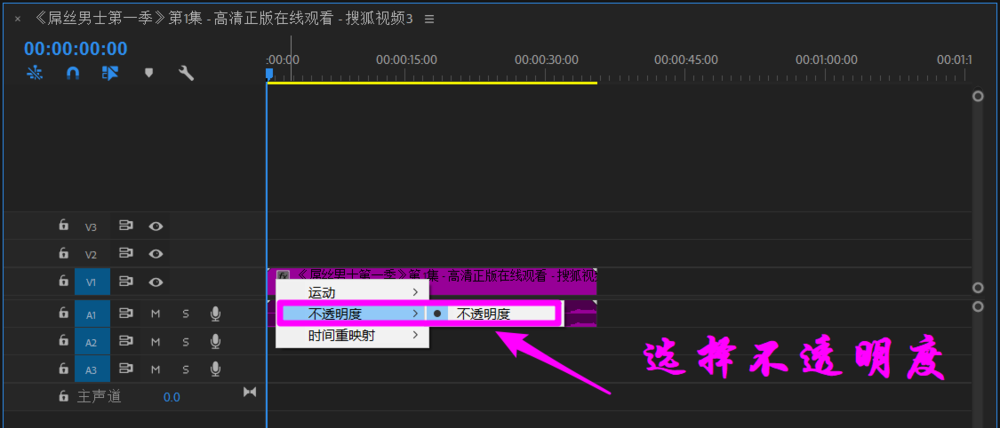
Task: Click master track output icon beside 0.0
Action: click(x=249, y=392)
